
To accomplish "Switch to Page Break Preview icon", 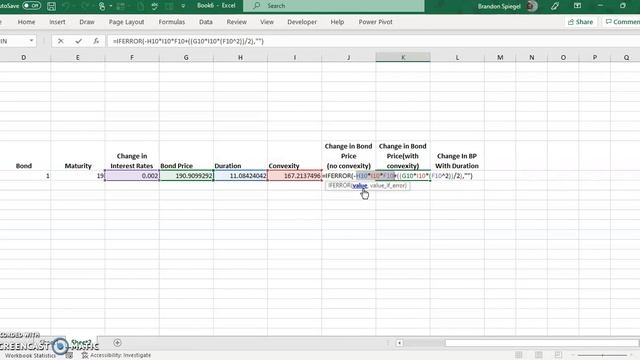I will 558,355.
